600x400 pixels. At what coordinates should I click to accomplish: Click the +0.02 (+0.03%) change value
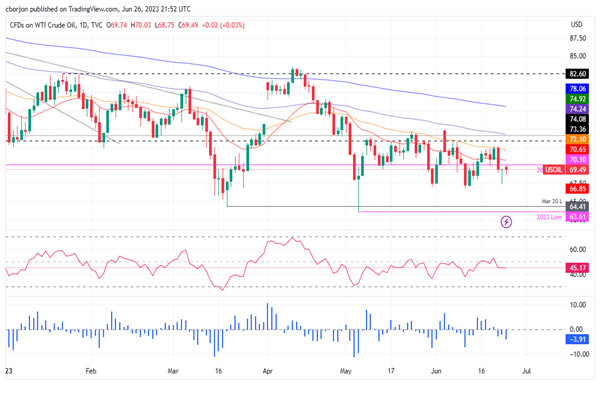[x=223, y=25]
